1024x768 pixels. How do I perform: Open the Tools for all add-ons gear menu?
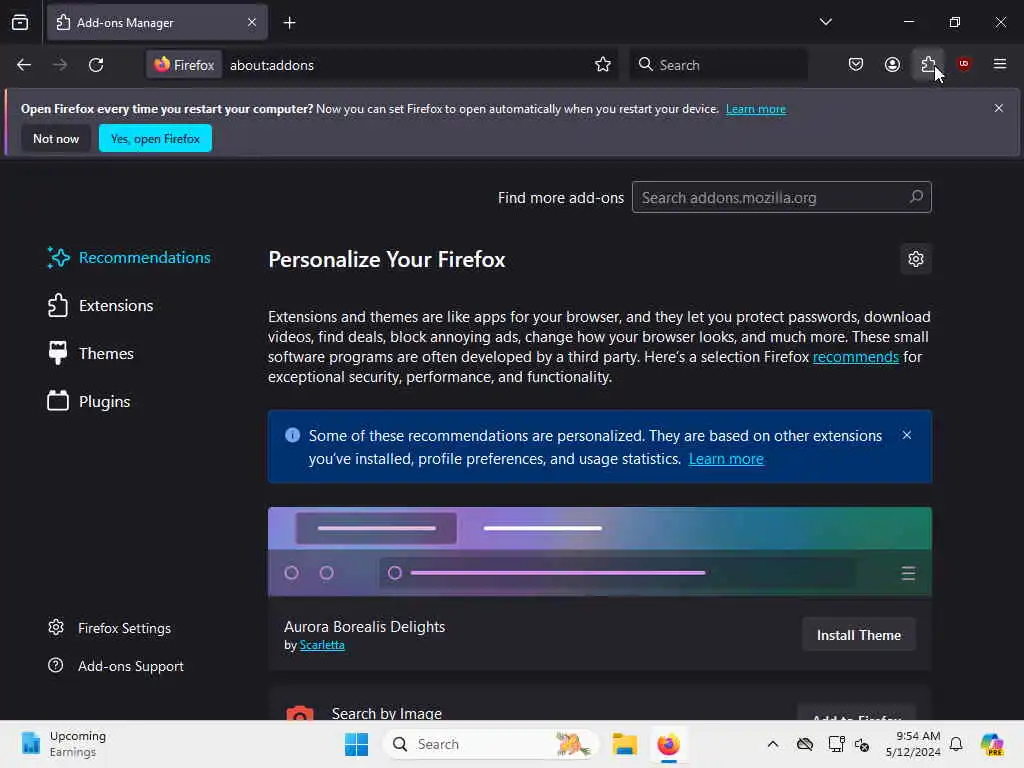pos(916,259)
